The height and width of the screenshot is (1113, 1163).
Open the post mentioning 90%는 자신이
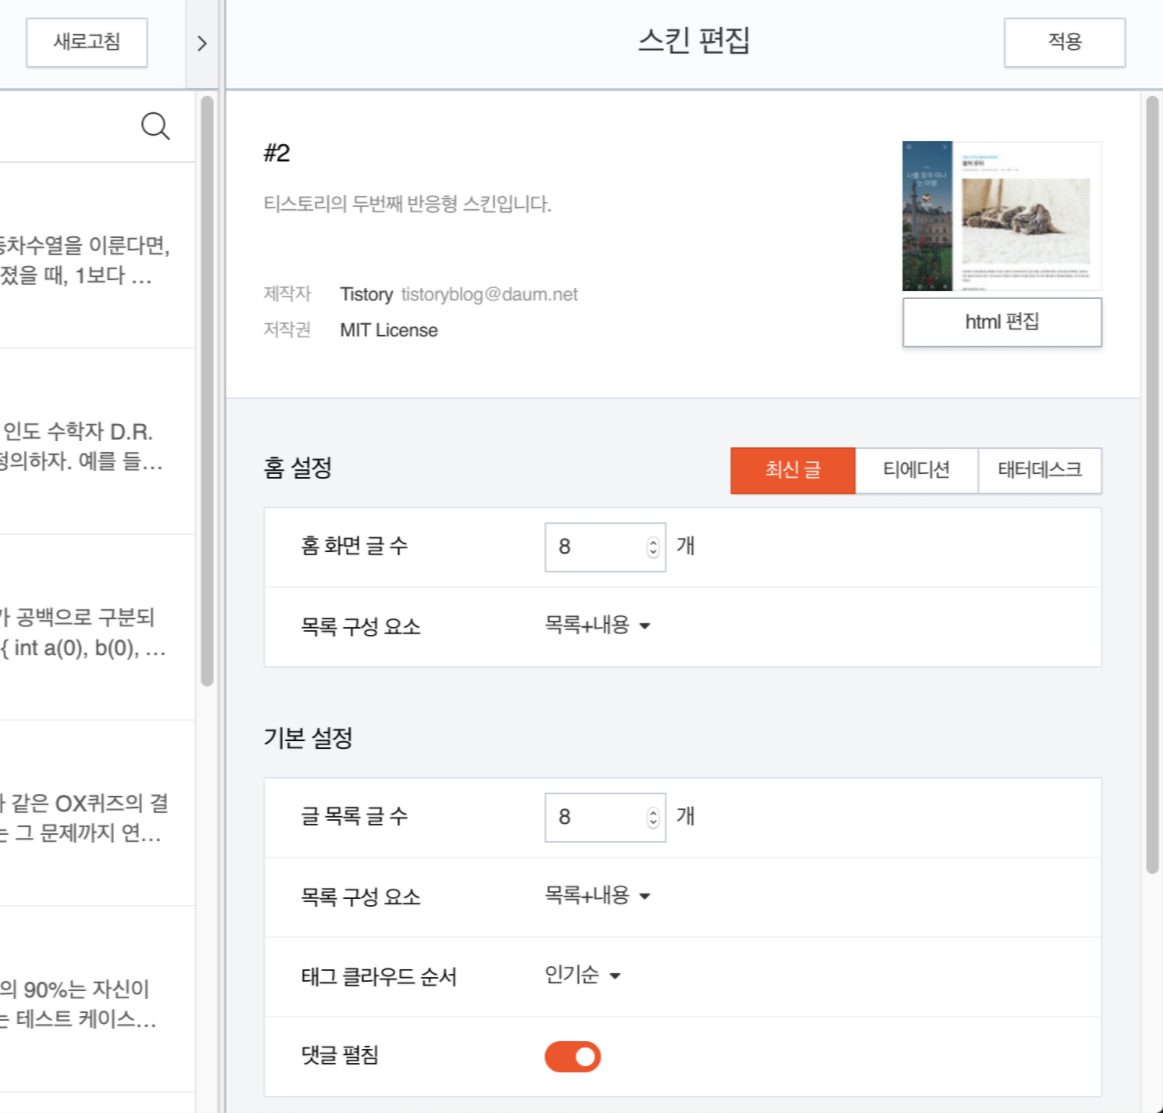click(x=97, y=999)
